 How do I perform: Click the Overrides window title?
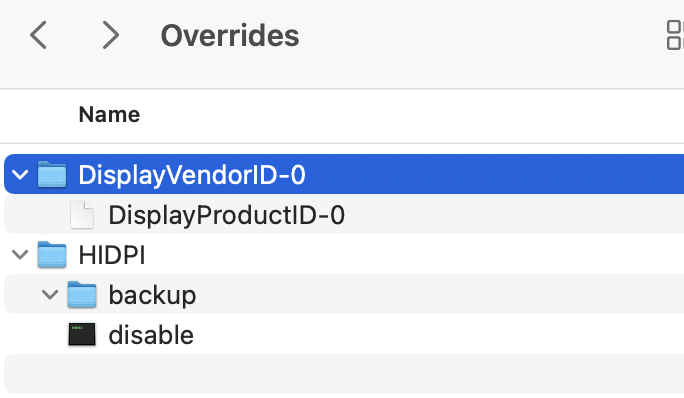pos(230,35)
